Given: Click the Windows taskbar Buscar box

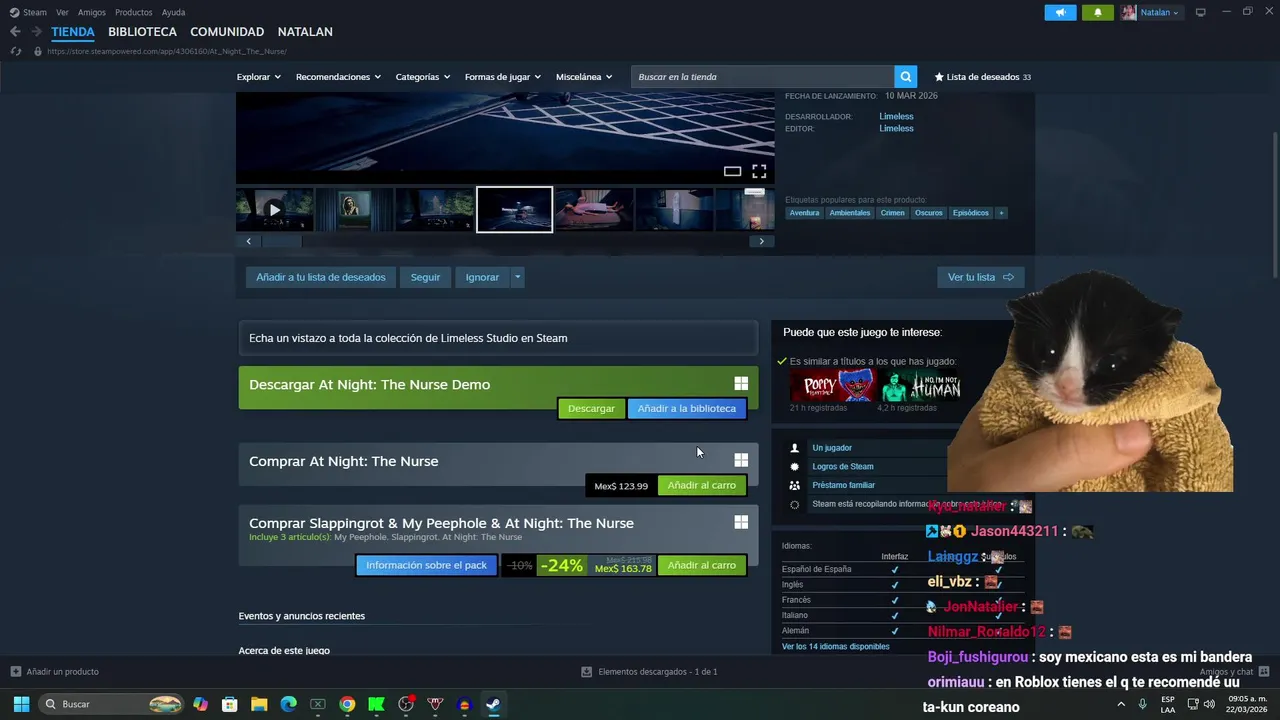Looking at the screenshot, I should 112,704.
